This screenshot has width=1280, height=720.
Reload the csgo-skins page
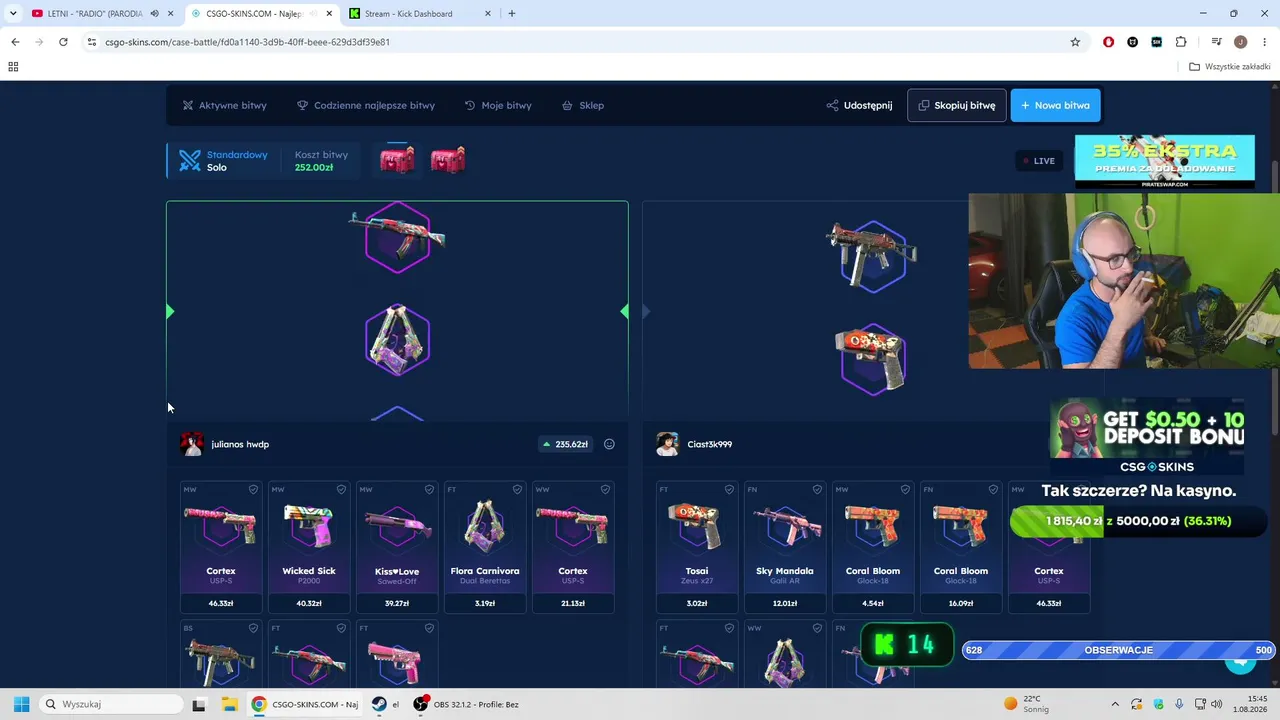[x=63, y=42]
